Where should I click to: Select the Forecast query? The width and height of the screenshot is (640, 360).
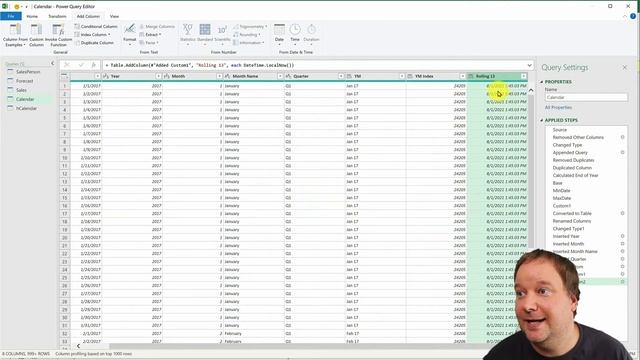click(24, 81)
